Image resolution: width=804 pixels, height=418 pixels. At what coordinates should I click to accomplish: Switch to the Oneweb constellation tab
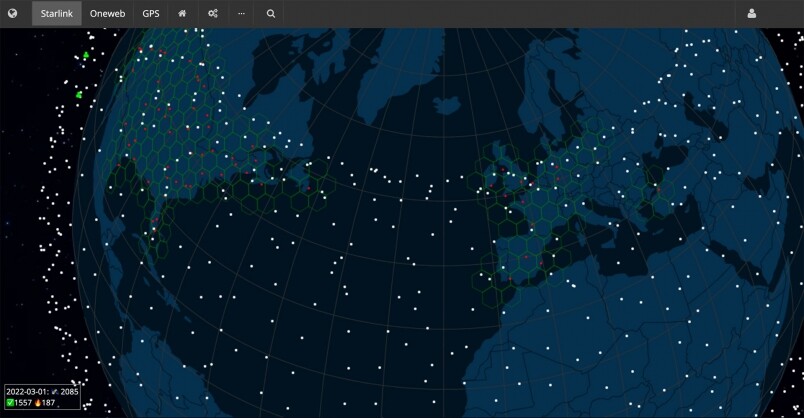click(107, 13)
